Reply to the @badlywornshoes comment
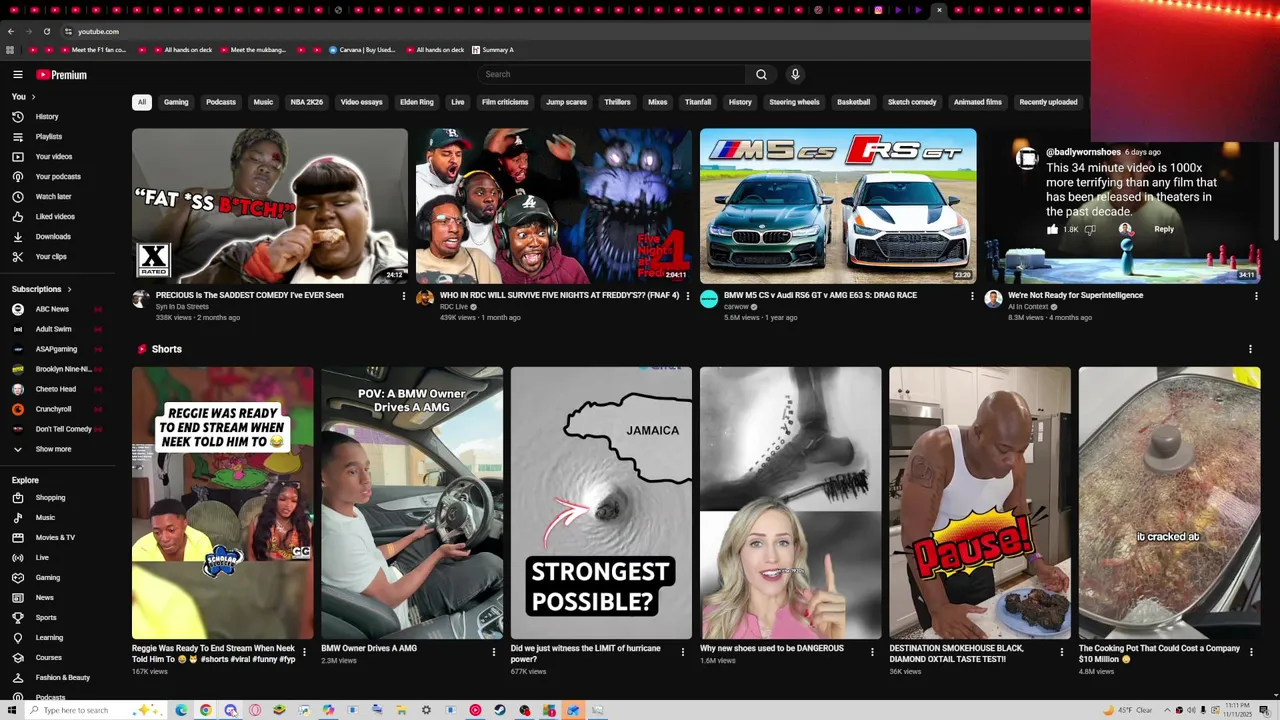The height and width of the screenshot is (720, 1280). pyautogui.click(x=1164, y=229)
